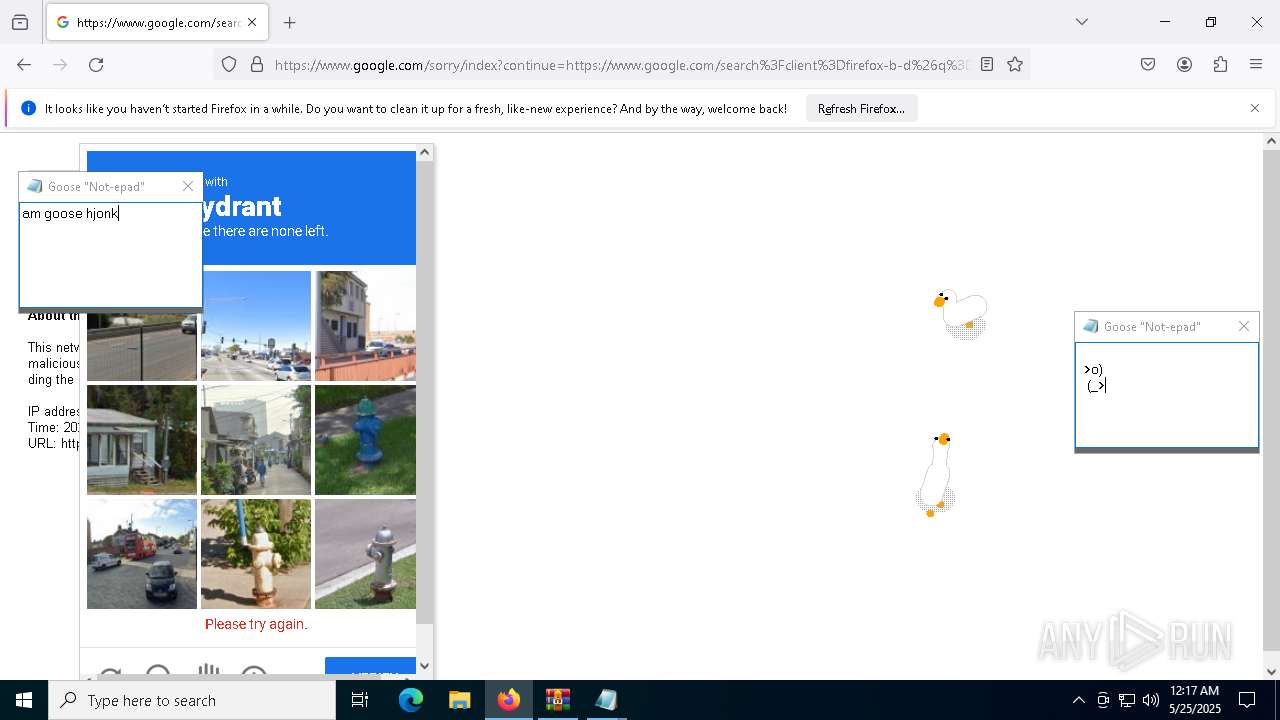Open Firefox View from tab bar icon
The width and height of the screenshot is (1280, 720).
click(x=20, y=22)
